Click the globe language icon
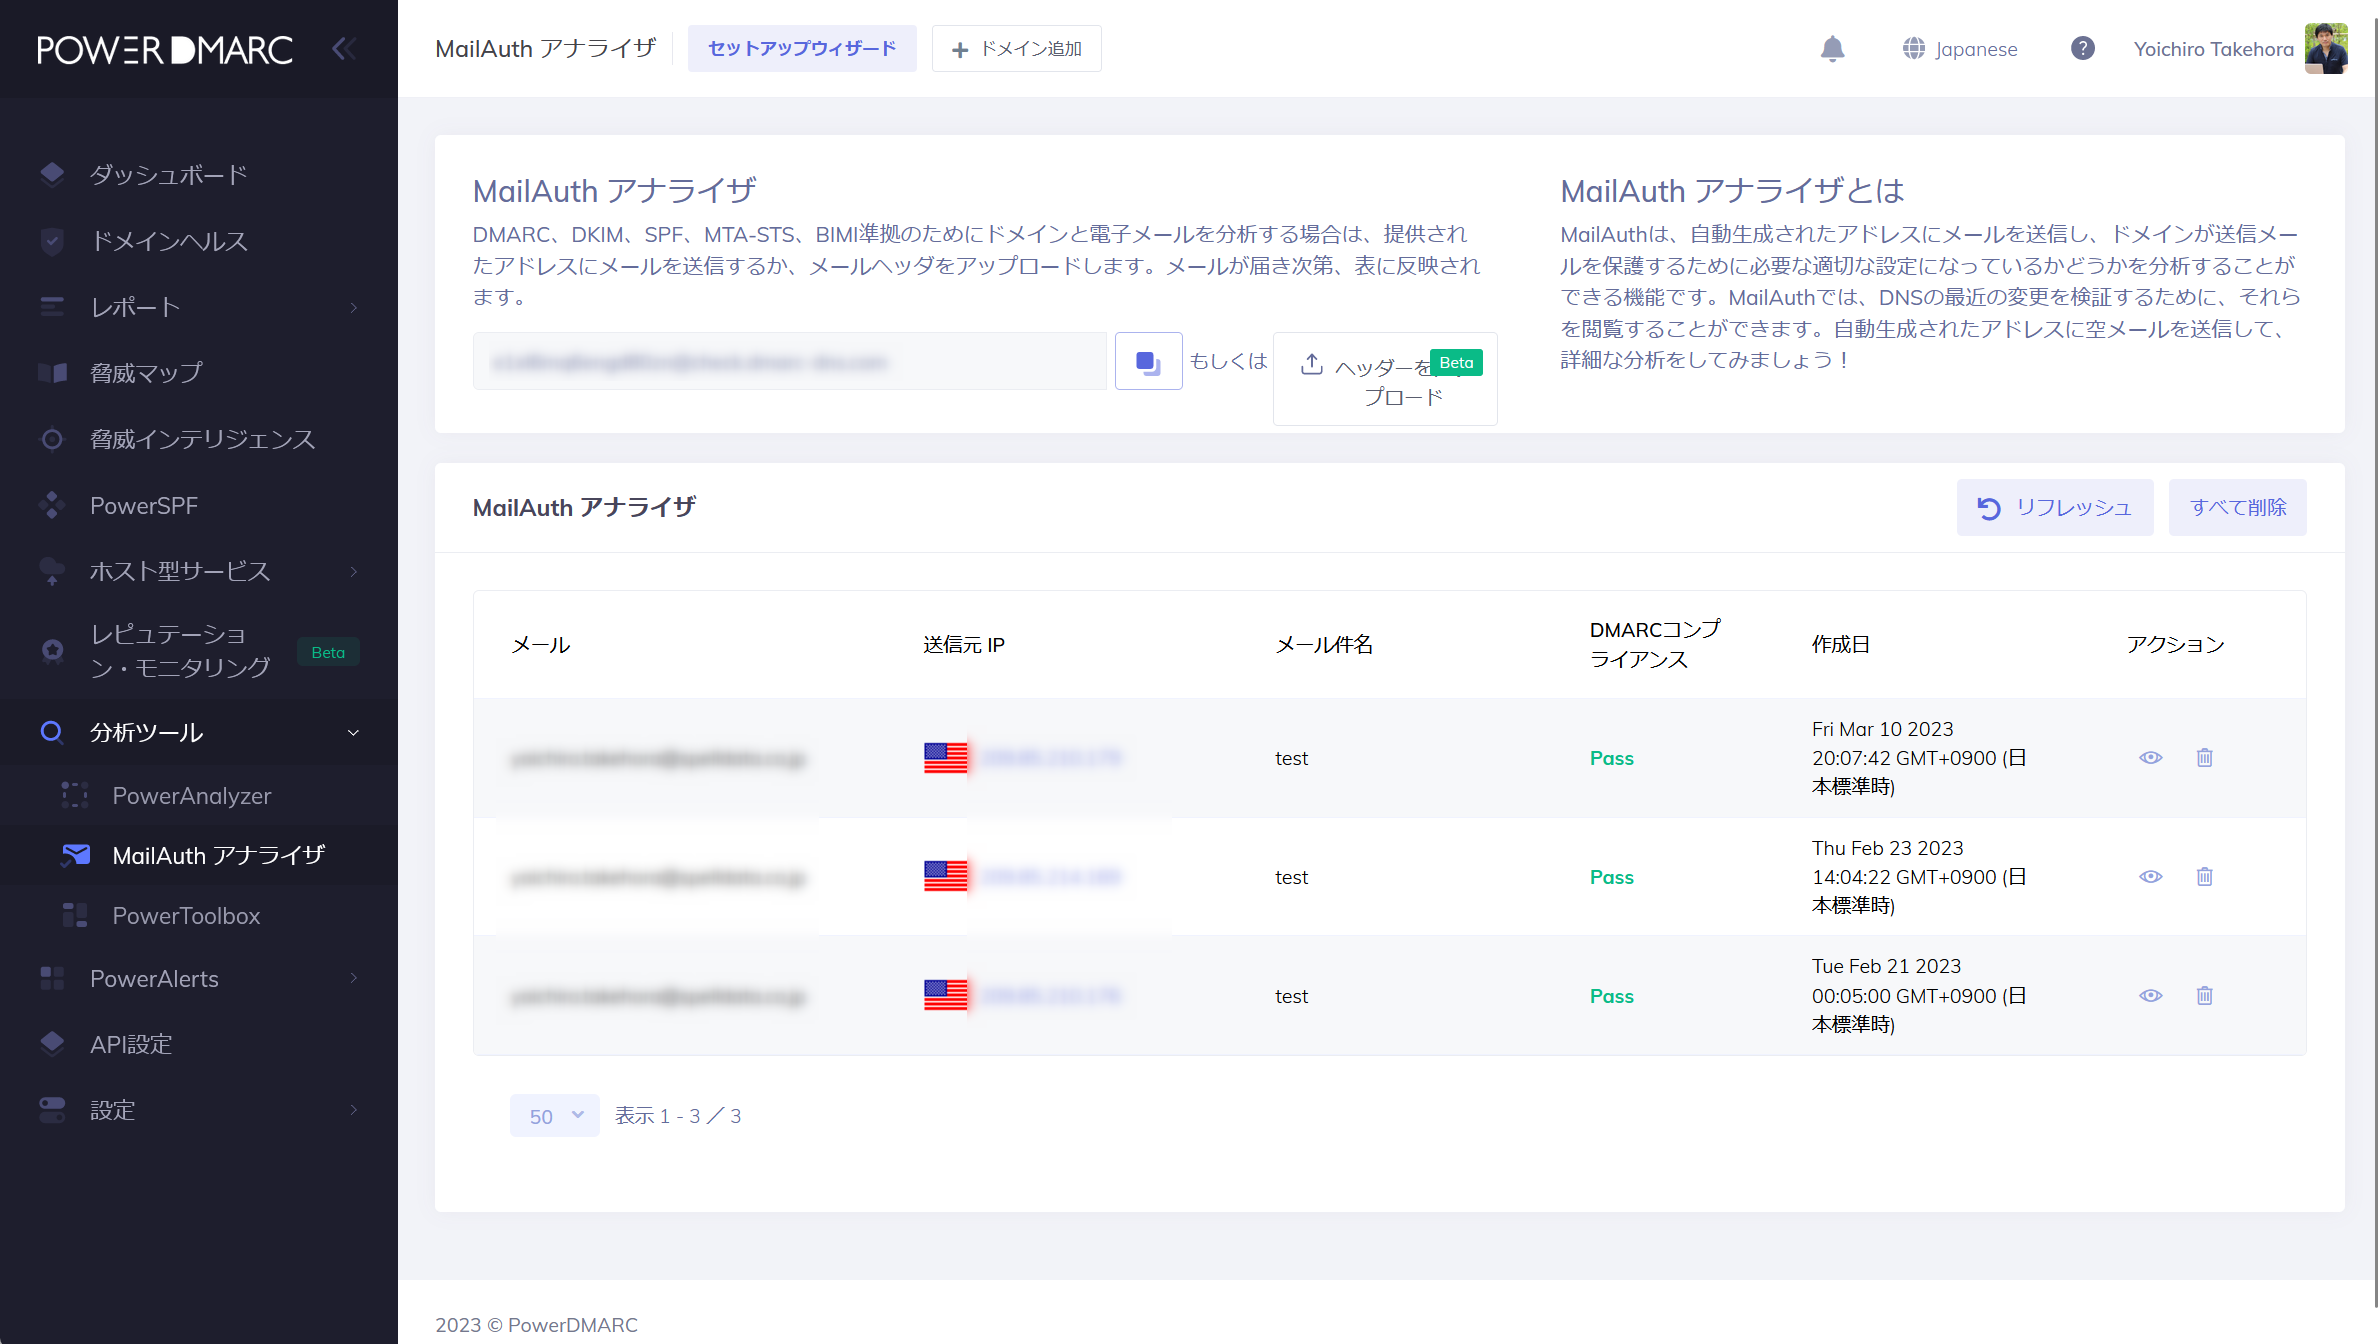This screenshot has height=1344, width=2378. click(x=1913, y=49)
